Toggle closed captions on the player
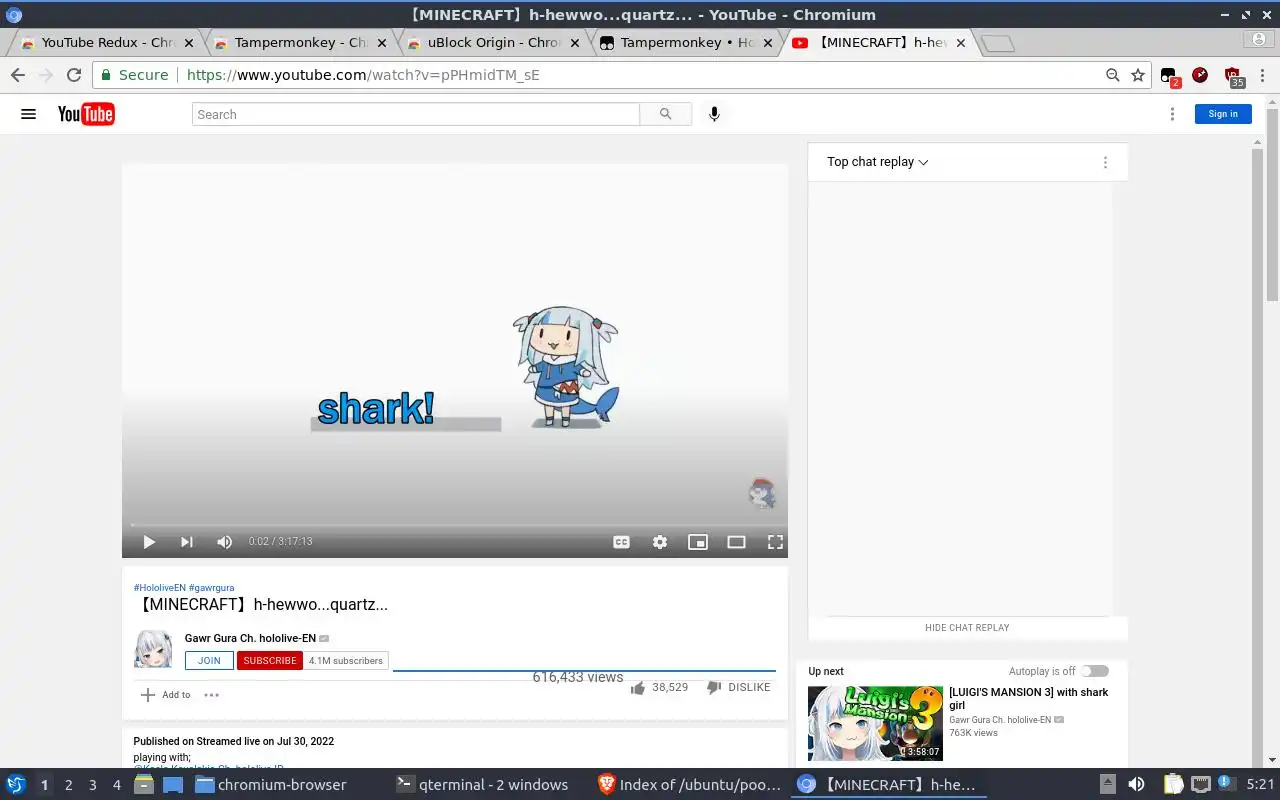 pyautogui.click(x=621, y=542)
